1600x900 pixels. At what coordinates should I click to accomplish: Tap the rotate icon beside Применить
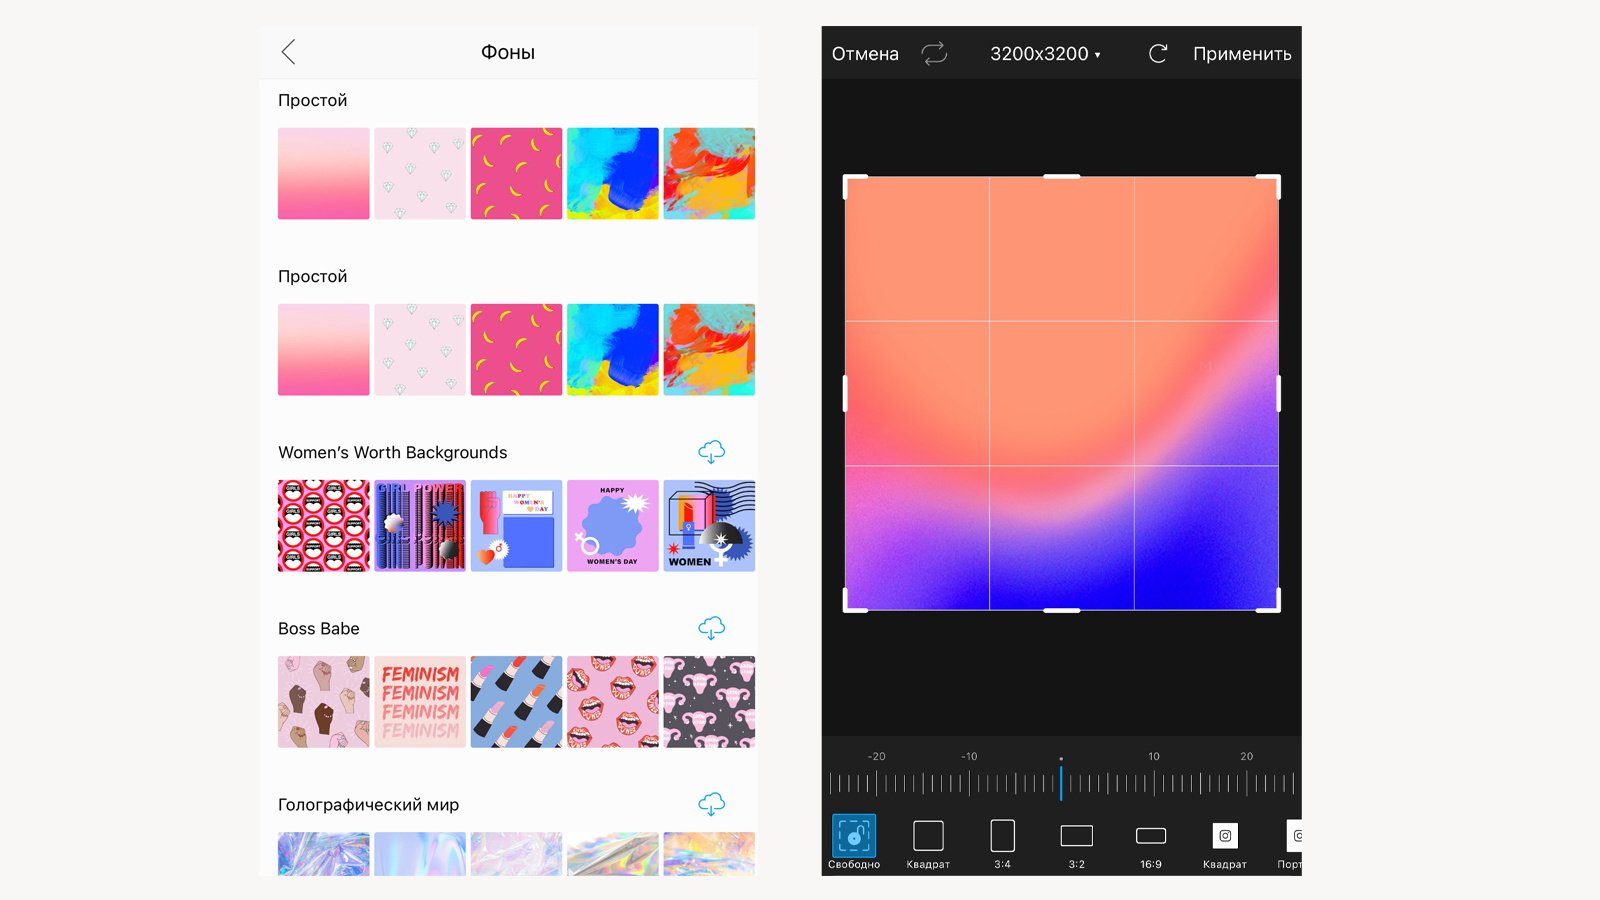click(1158, 53)
